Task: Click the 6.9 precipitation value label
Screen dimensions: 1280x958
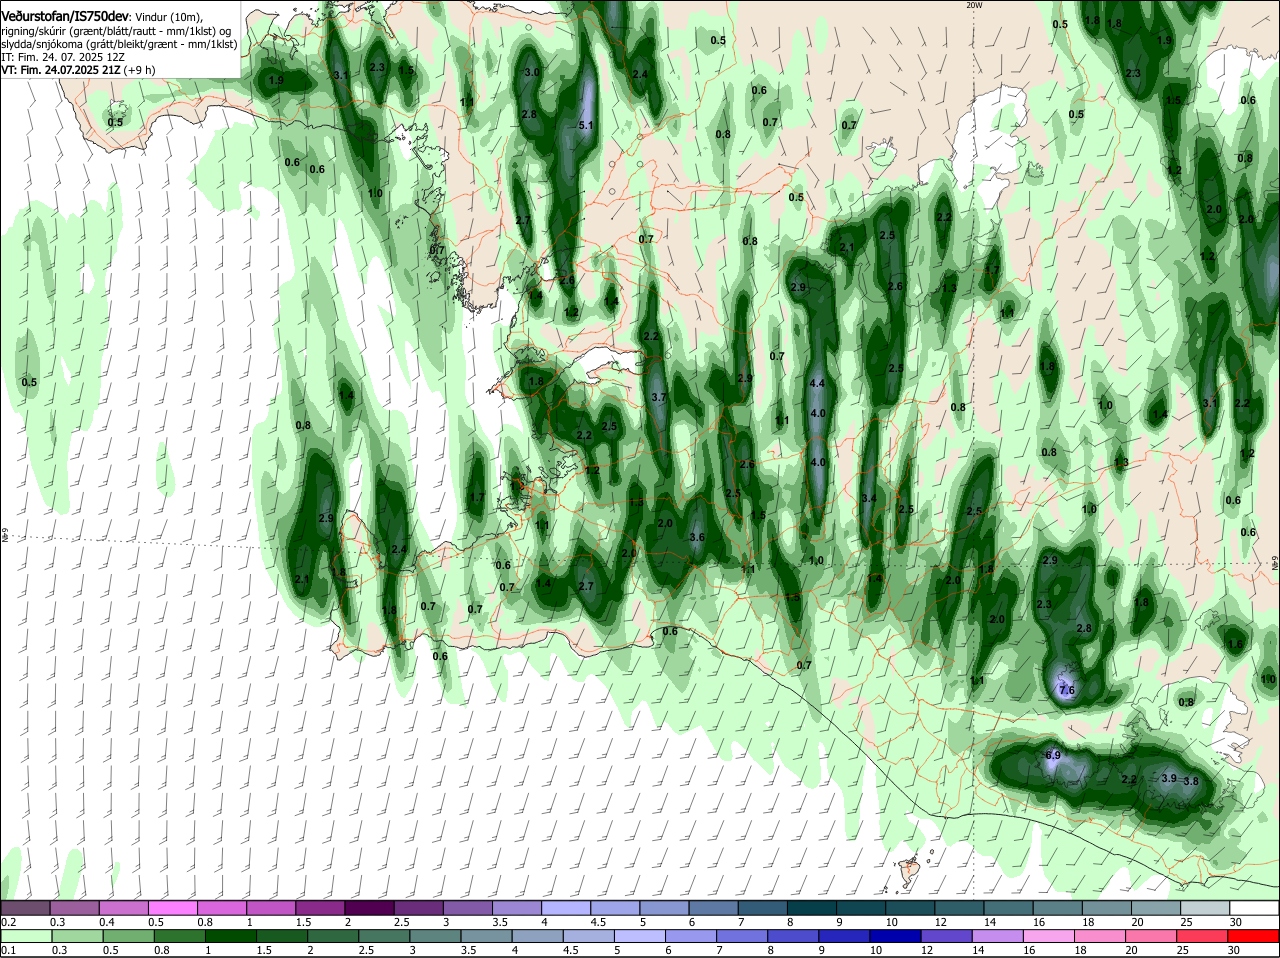Action: click(1052, 755)
